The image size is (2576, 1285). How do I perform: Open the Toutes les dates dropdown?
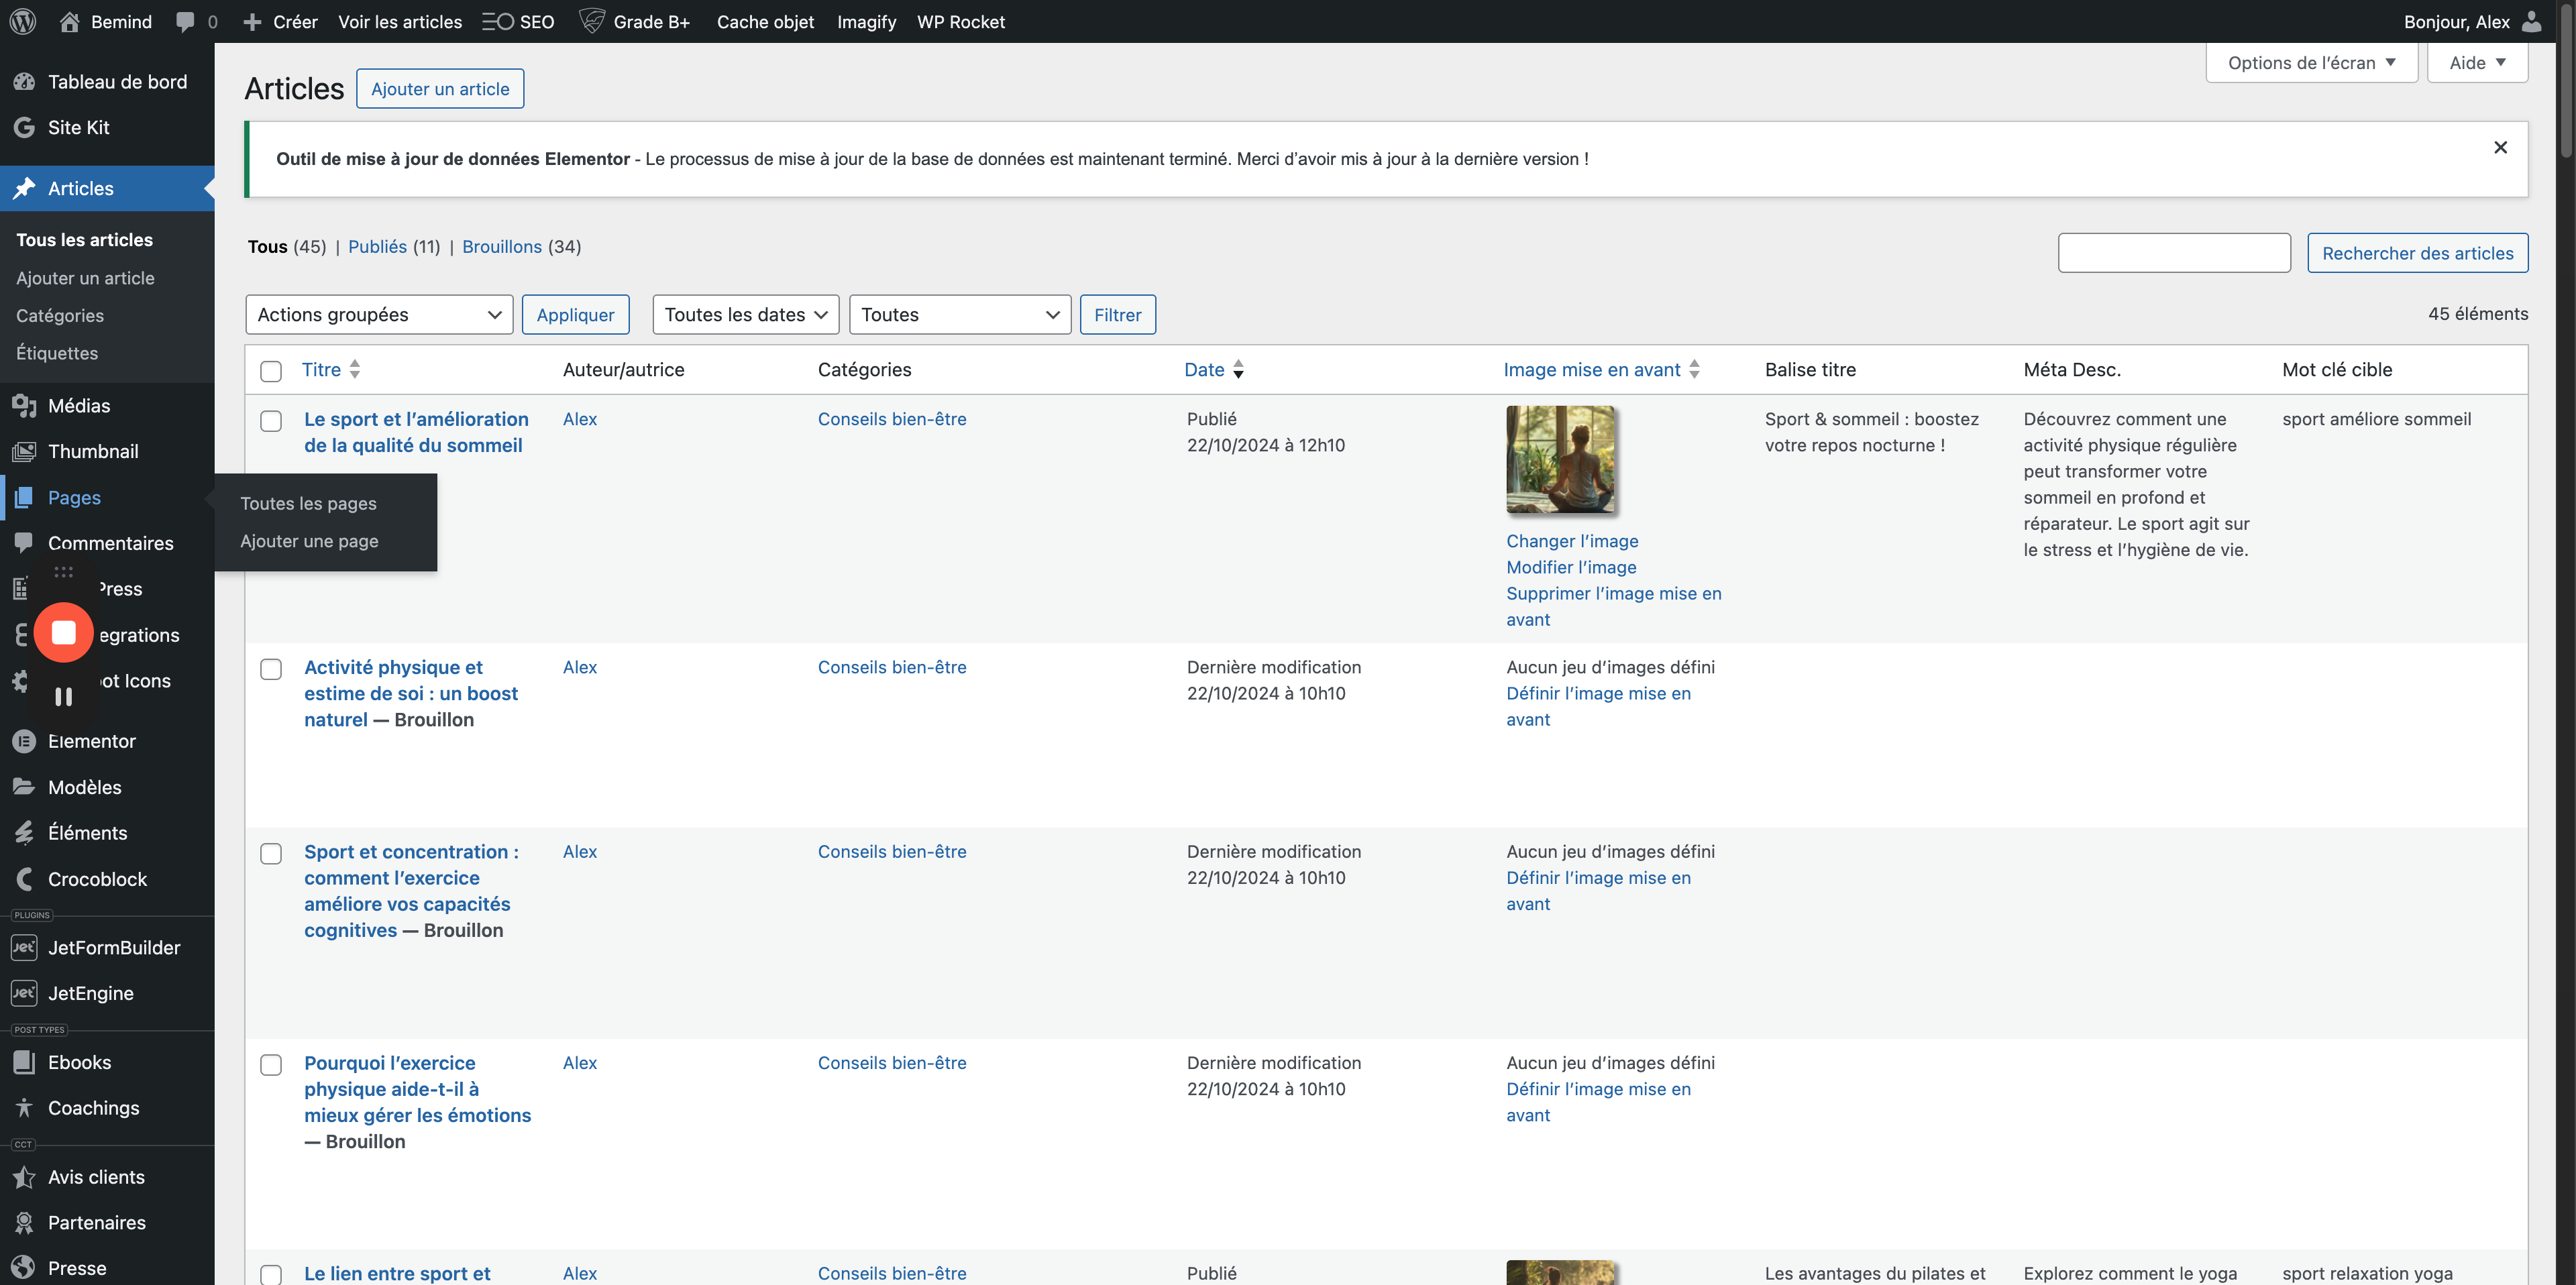click(746, 314)
